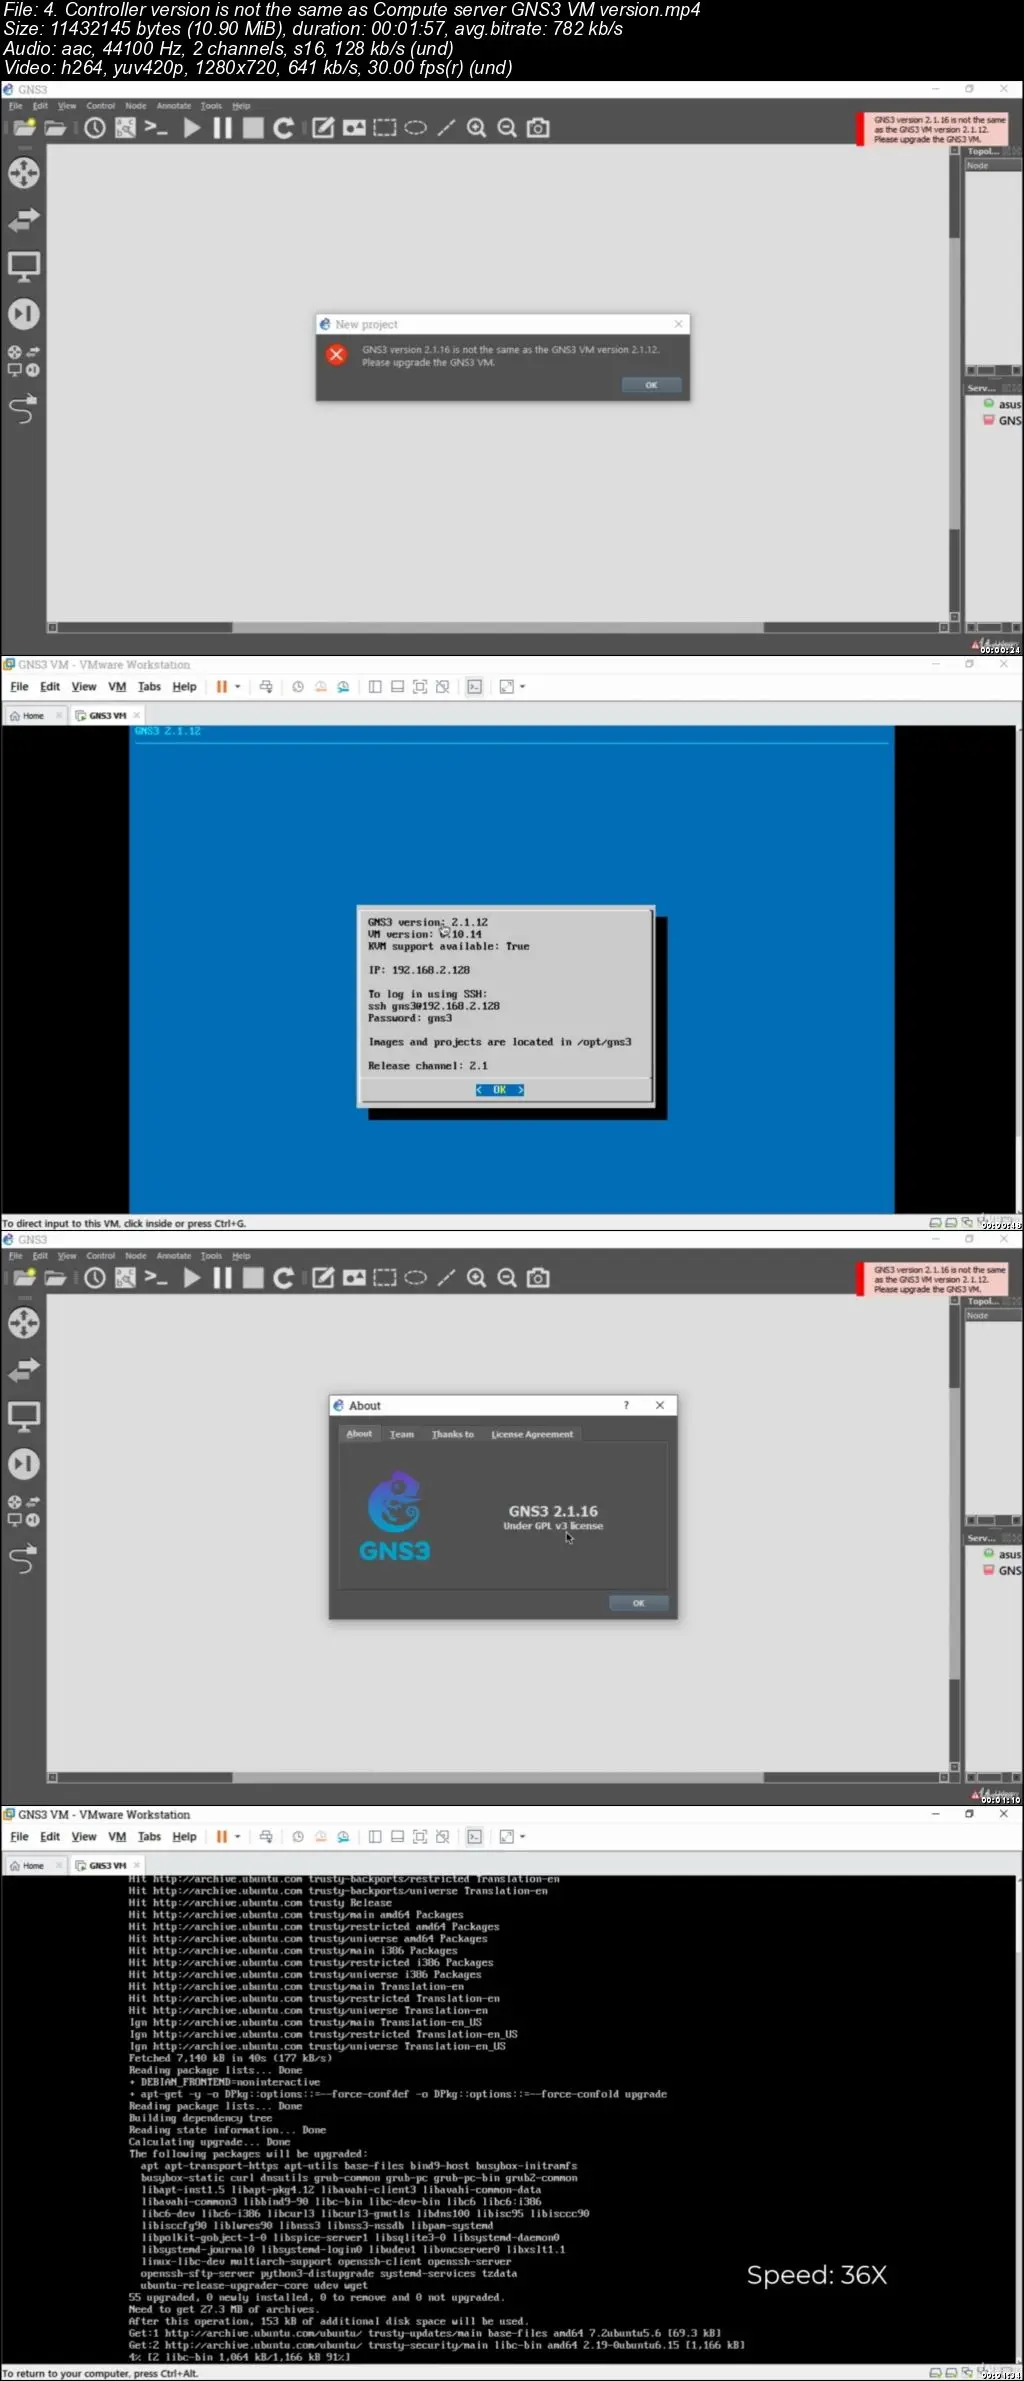Image resolution: width=1024 pixels, height=2381 pixels.
Task: Open VM menu in blue-screen VMware window
Action: tap(117, 687)
